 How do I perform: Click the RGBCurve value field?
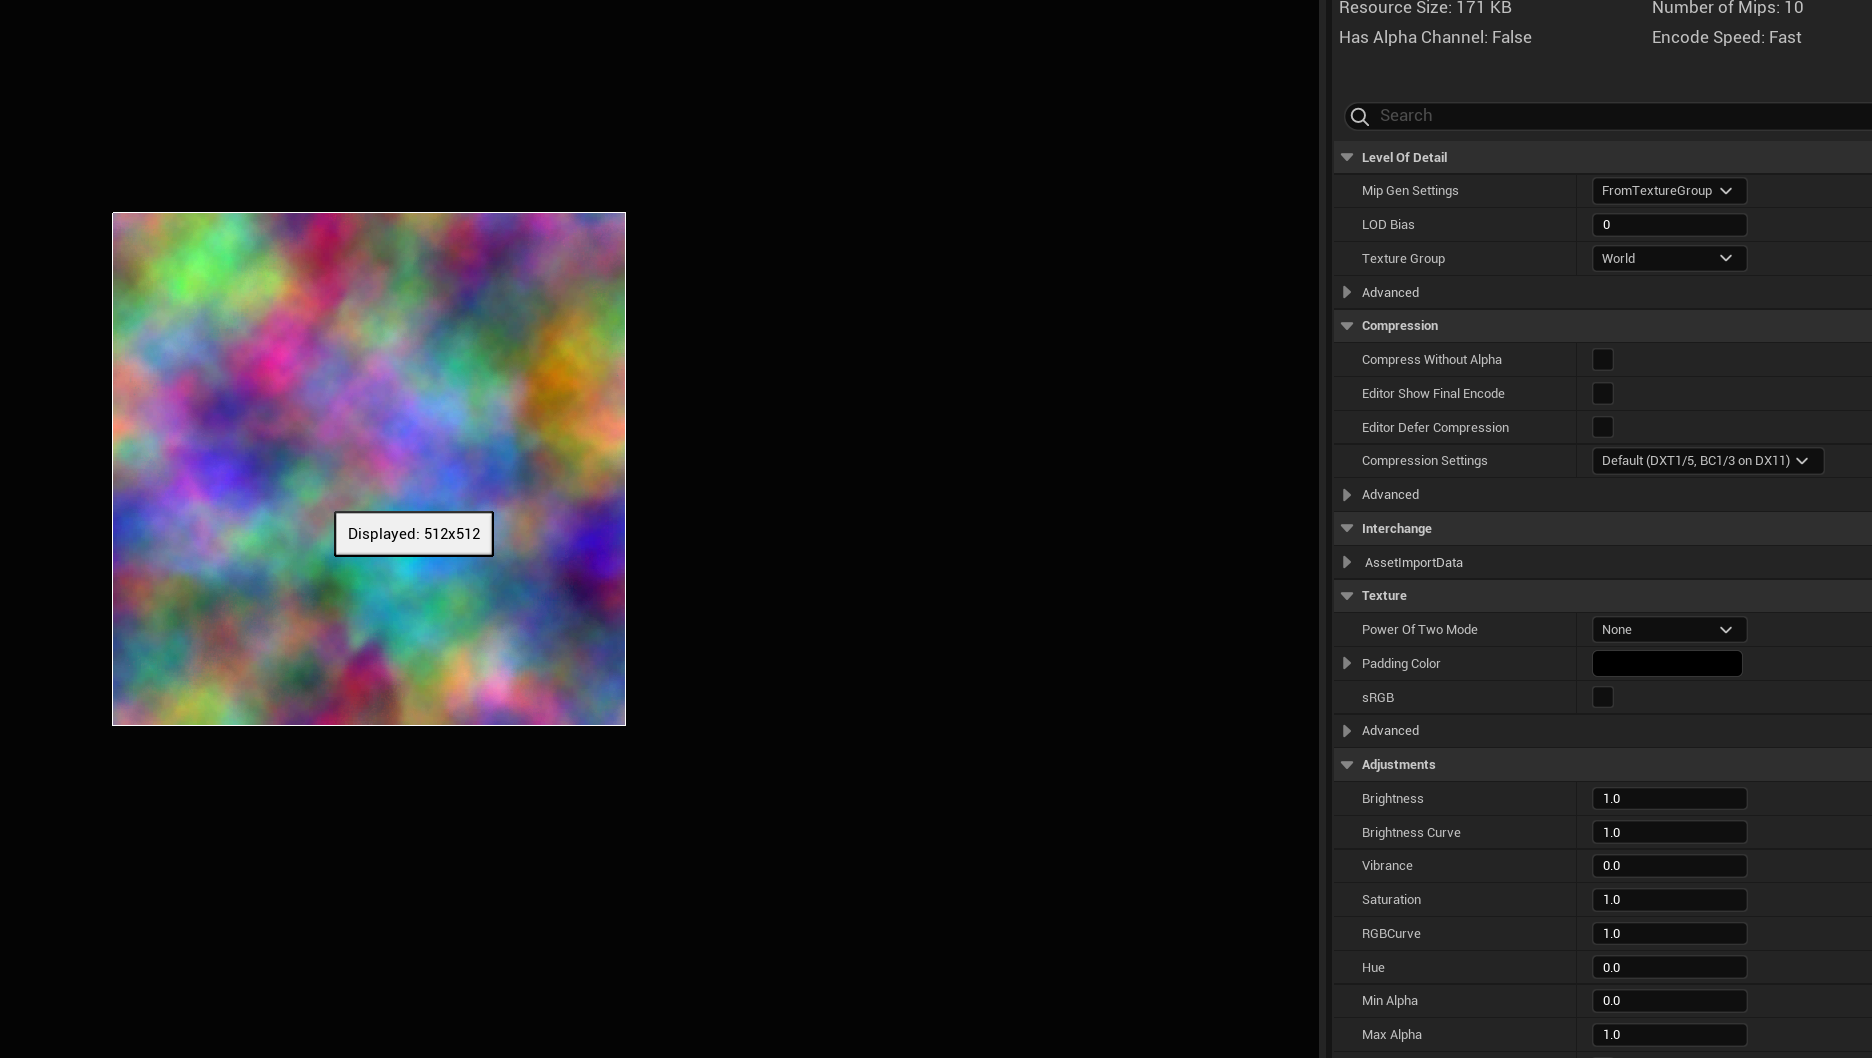coord(1669,934)
